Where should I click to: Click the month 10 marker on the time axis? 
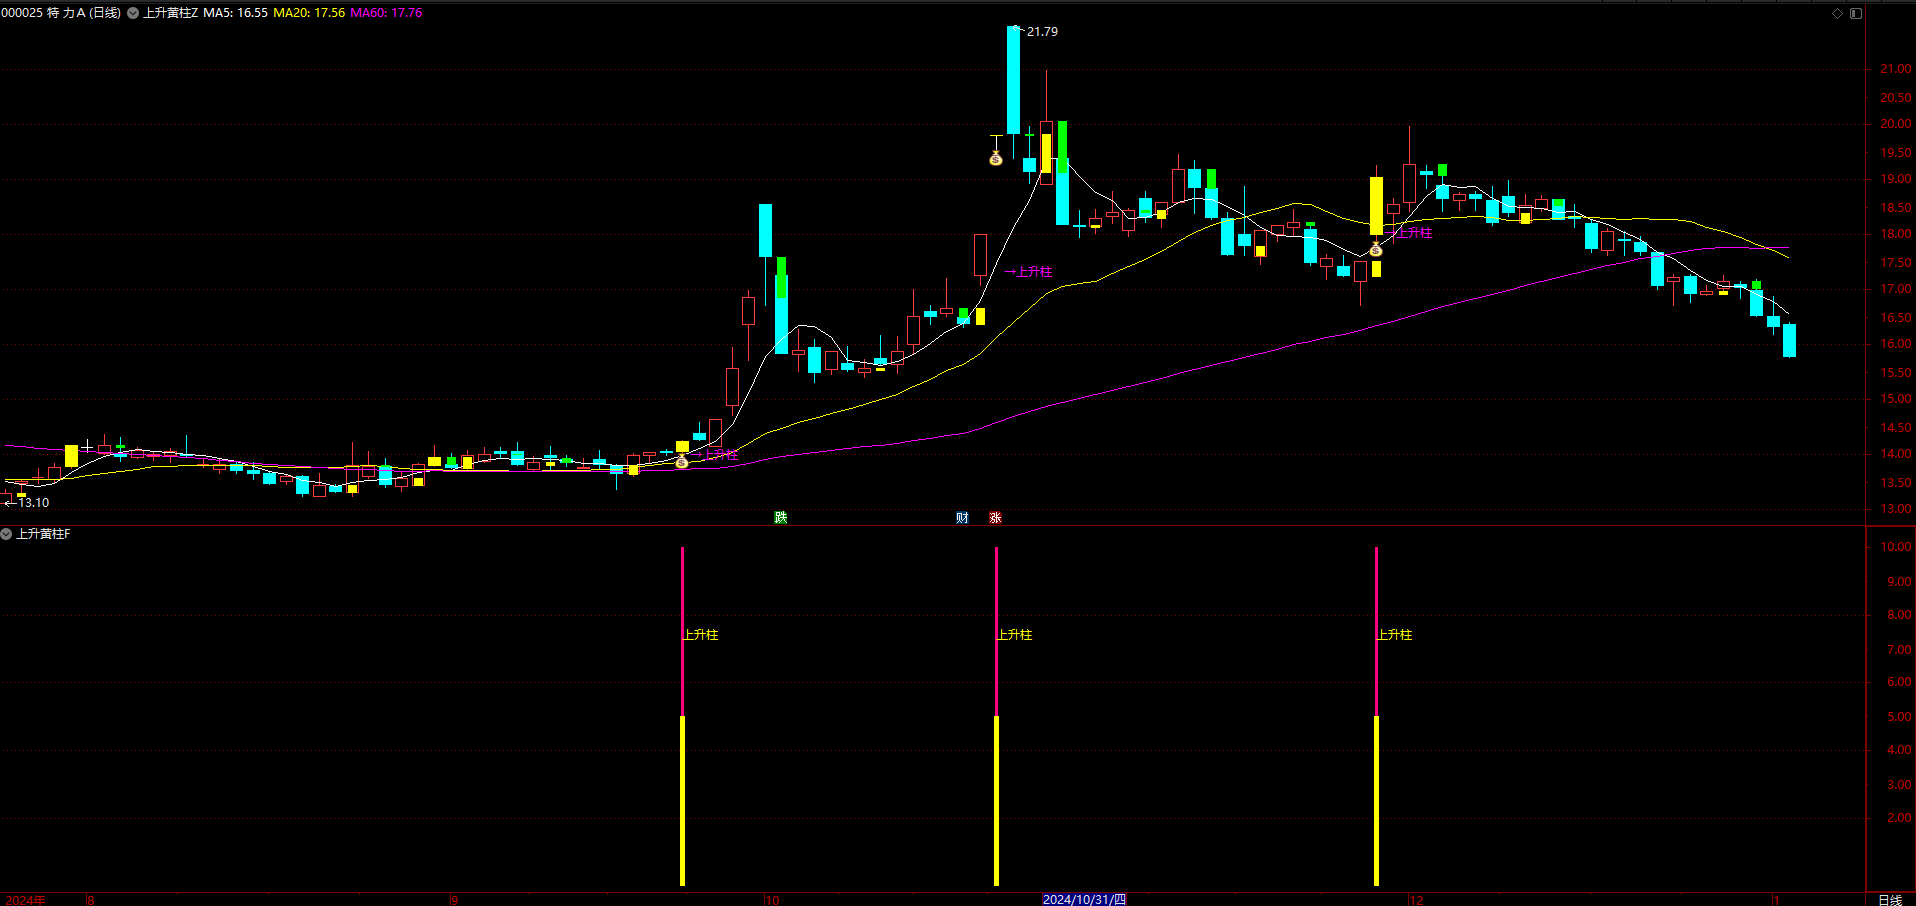click(772, 900)
